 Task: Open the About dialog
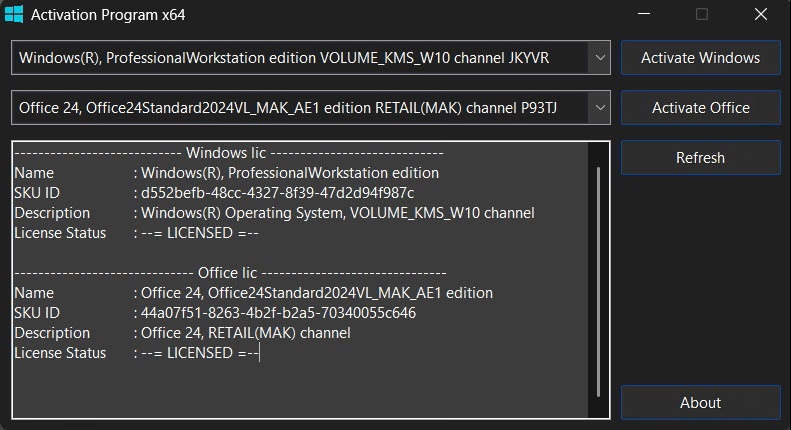point(700,402)
